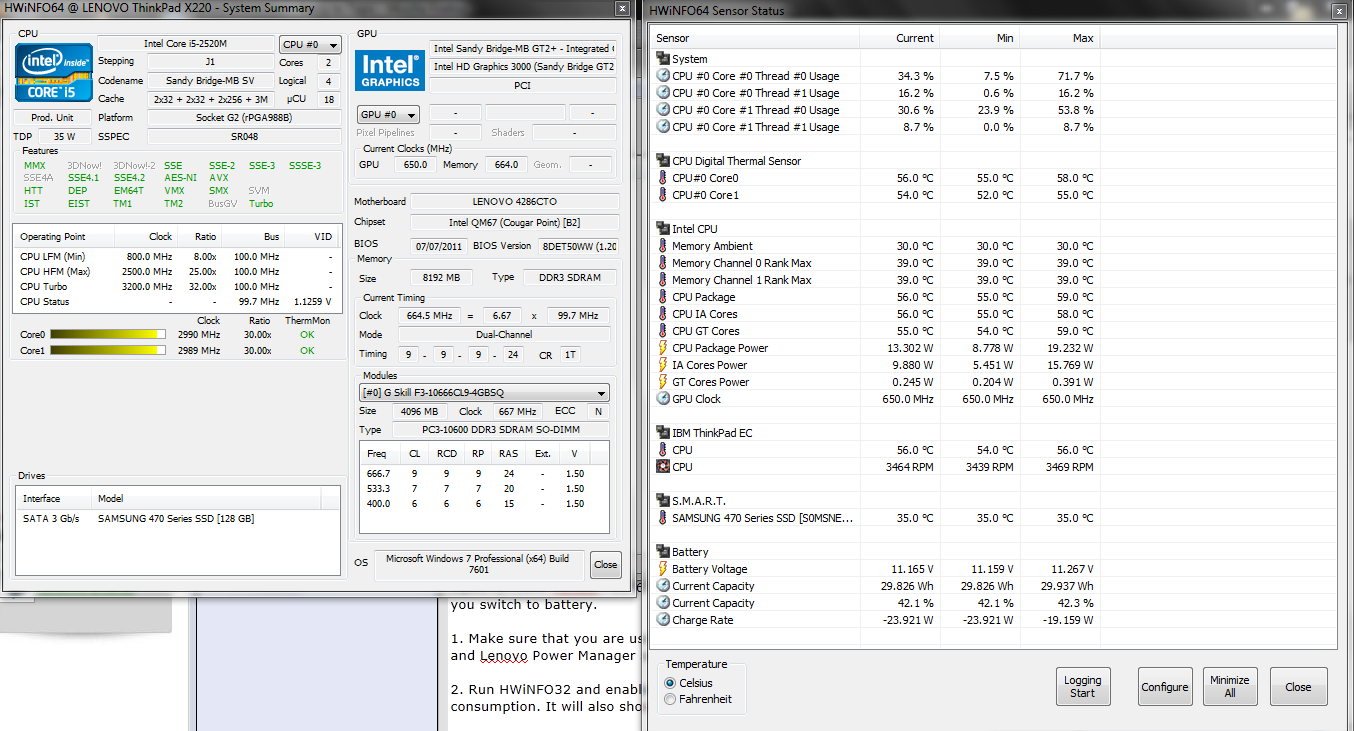Viewport: 1354px width, 731px height.
Task: Click the Intel Graphics logo
Action: pos(391,70)
